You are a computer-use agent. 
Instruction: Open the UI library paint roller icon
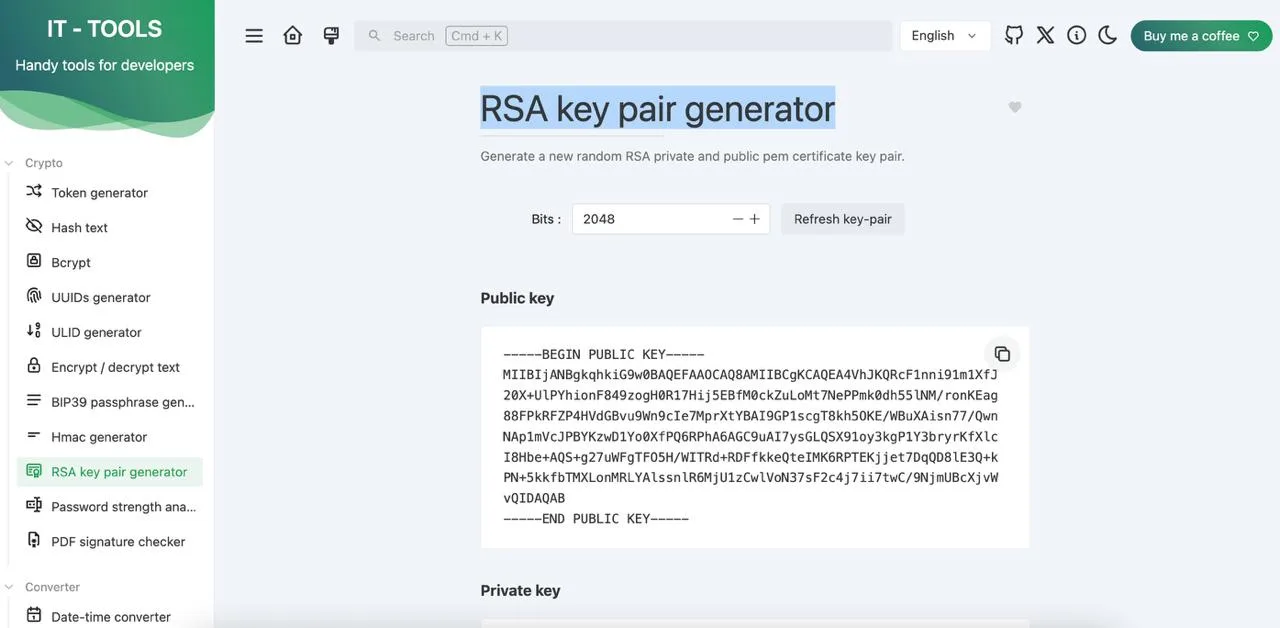(x=331, y=36)
